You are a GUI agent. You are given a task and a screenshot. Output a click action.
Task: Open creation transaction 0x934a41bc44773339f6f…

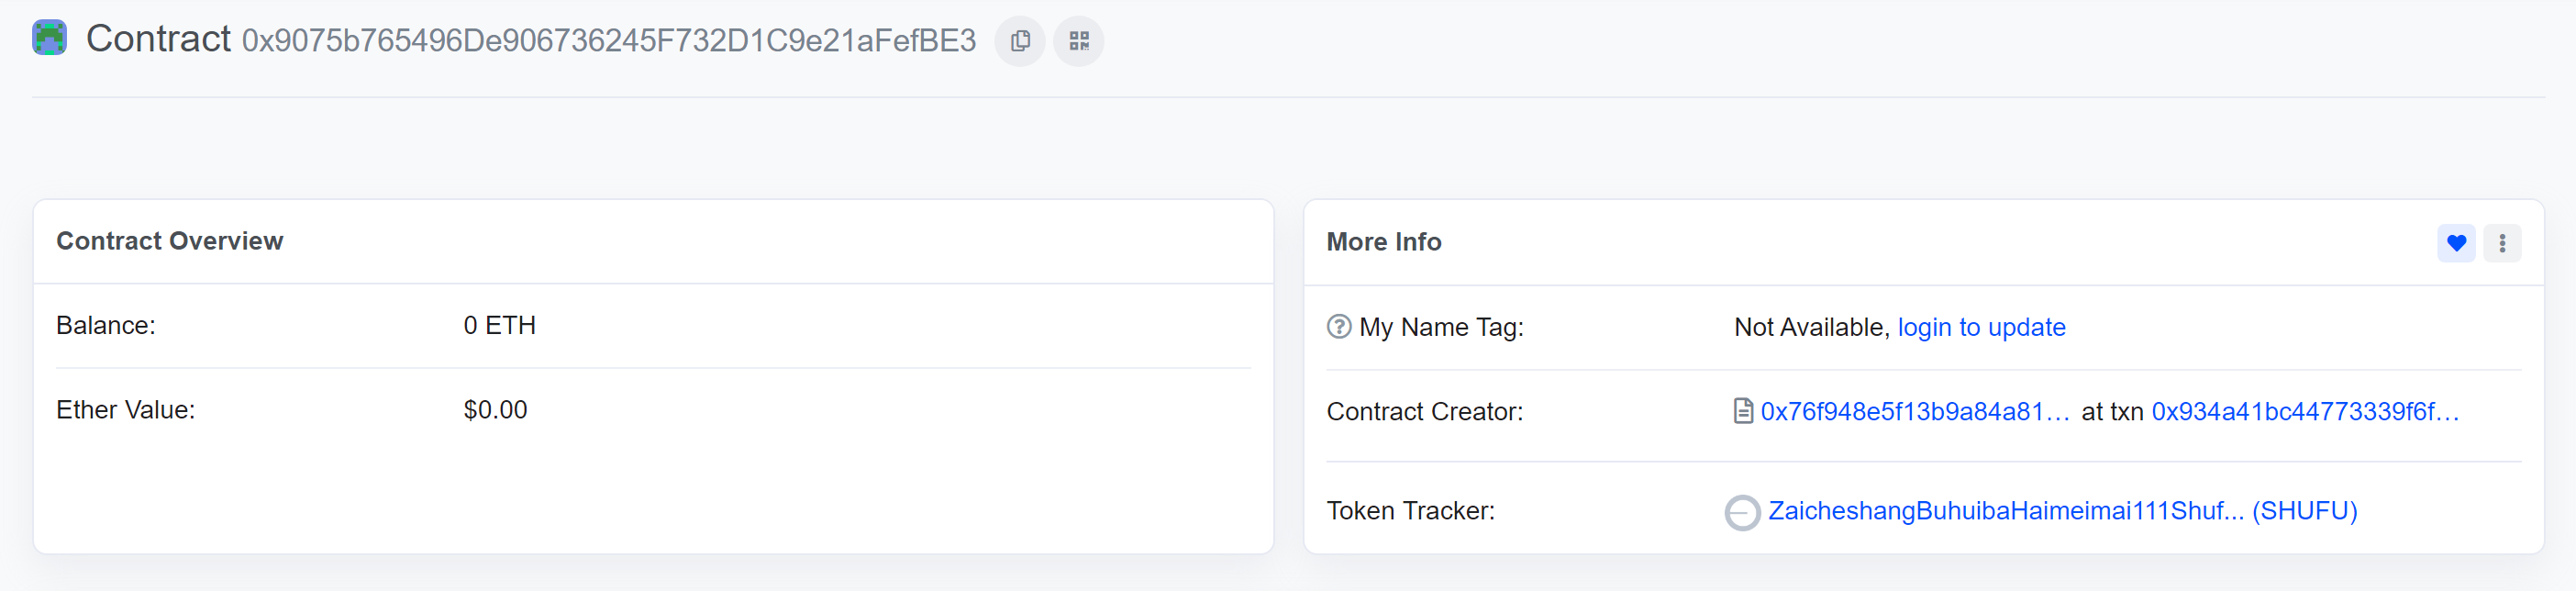(2304, 411)
